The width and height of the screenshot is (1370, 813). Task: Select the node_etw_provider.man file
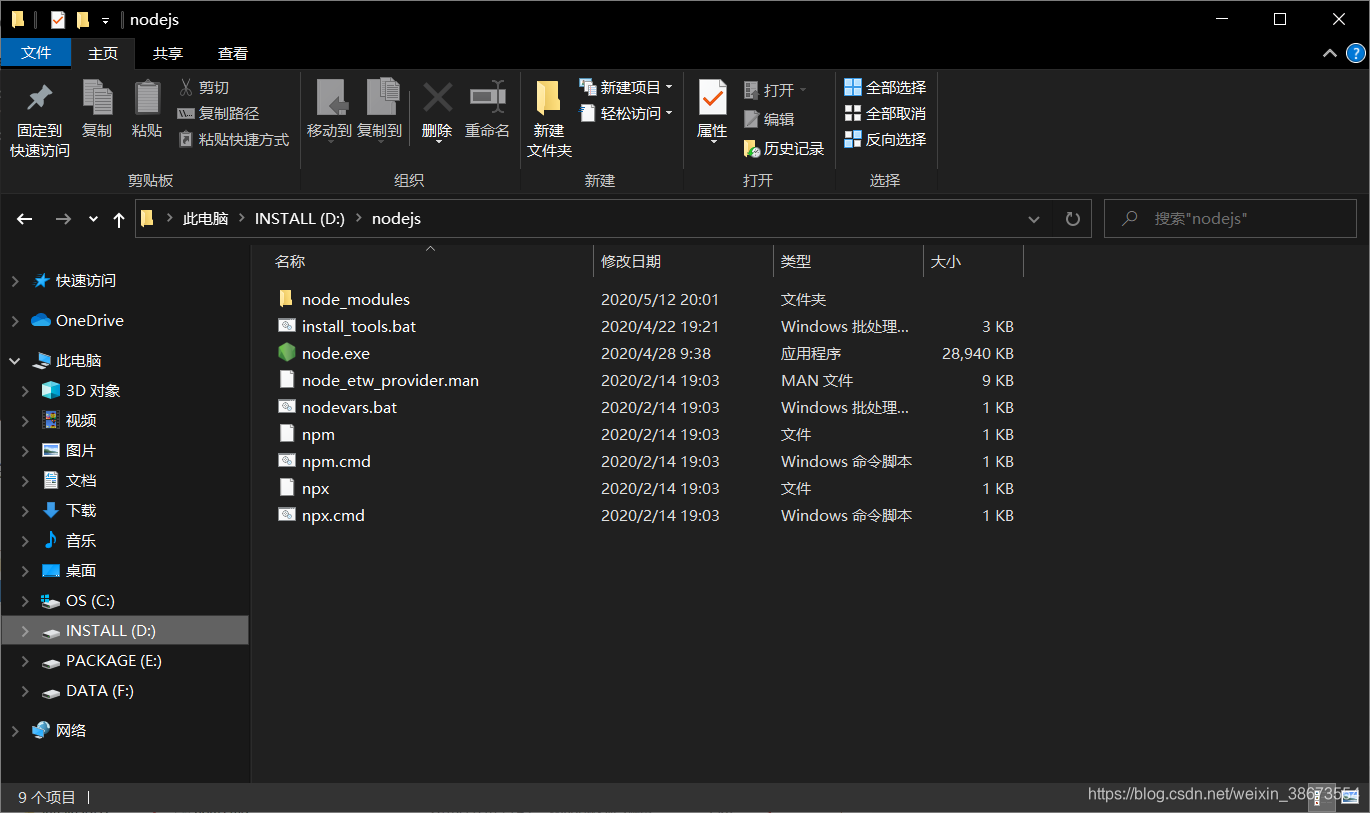(390, 380)
